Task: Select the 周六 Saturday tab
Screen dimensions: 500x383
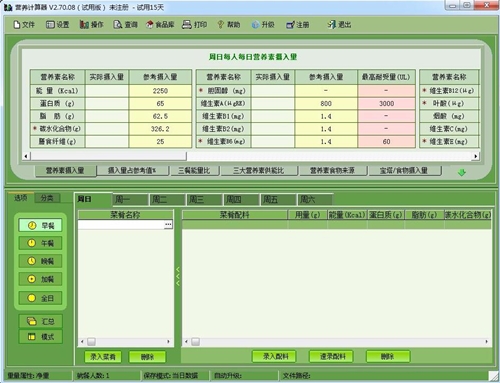Action: tap(314, 199)
